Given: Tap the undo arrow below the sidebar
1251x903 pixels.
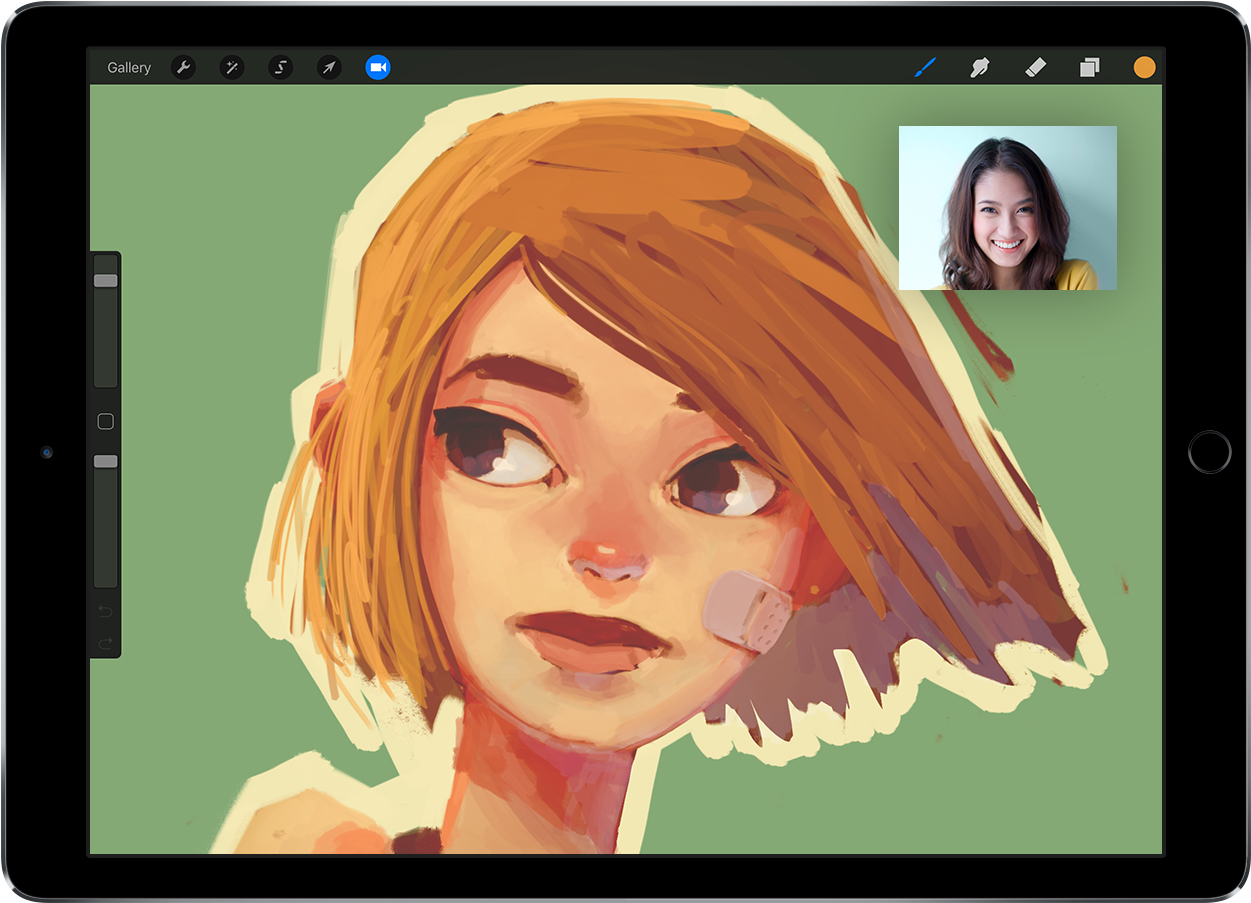Looking at the screenshot, I should pyautogui.click(x=105, y=610).
